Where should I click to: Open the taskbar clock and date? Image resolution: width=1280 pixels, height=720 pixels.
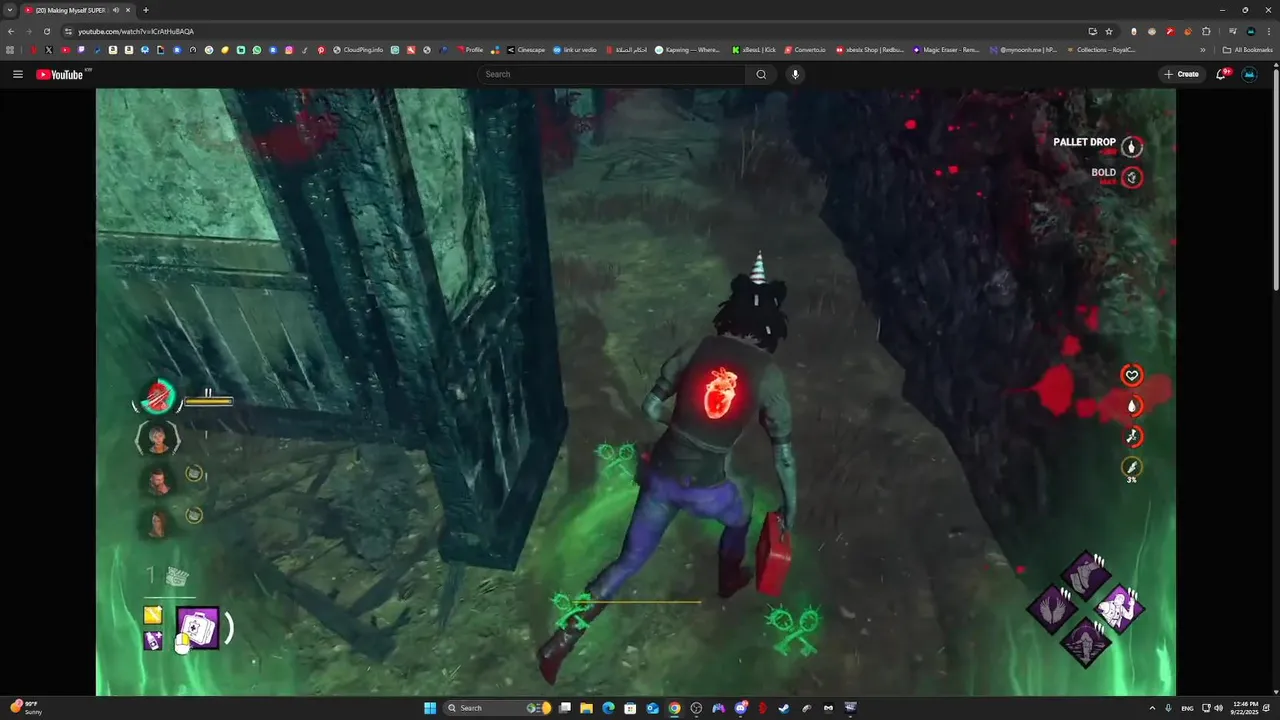[1245, 708]
